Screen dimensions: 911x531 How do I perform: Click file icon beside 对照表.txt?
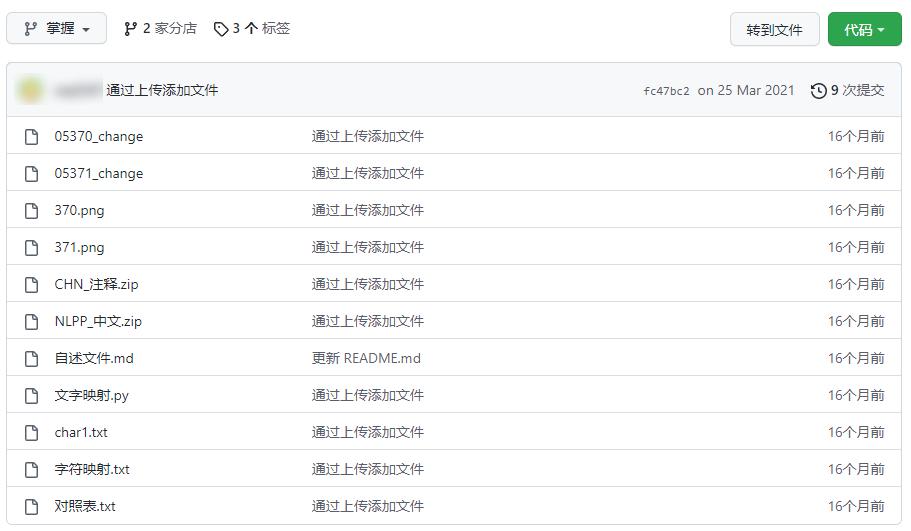[x=32, y=506]
